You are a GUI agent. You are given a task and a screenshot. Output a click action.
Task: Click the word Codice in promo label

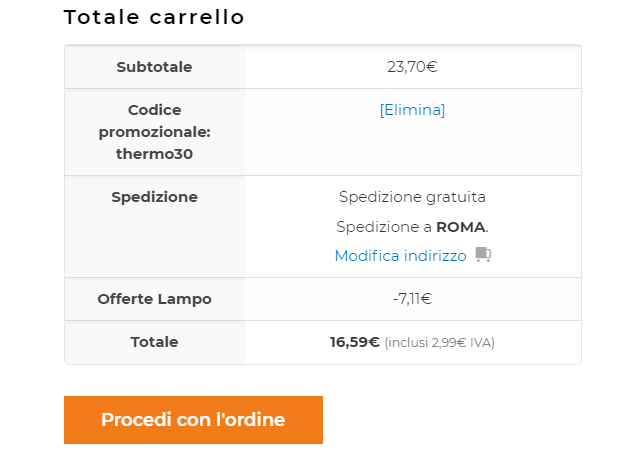point(154,110)
